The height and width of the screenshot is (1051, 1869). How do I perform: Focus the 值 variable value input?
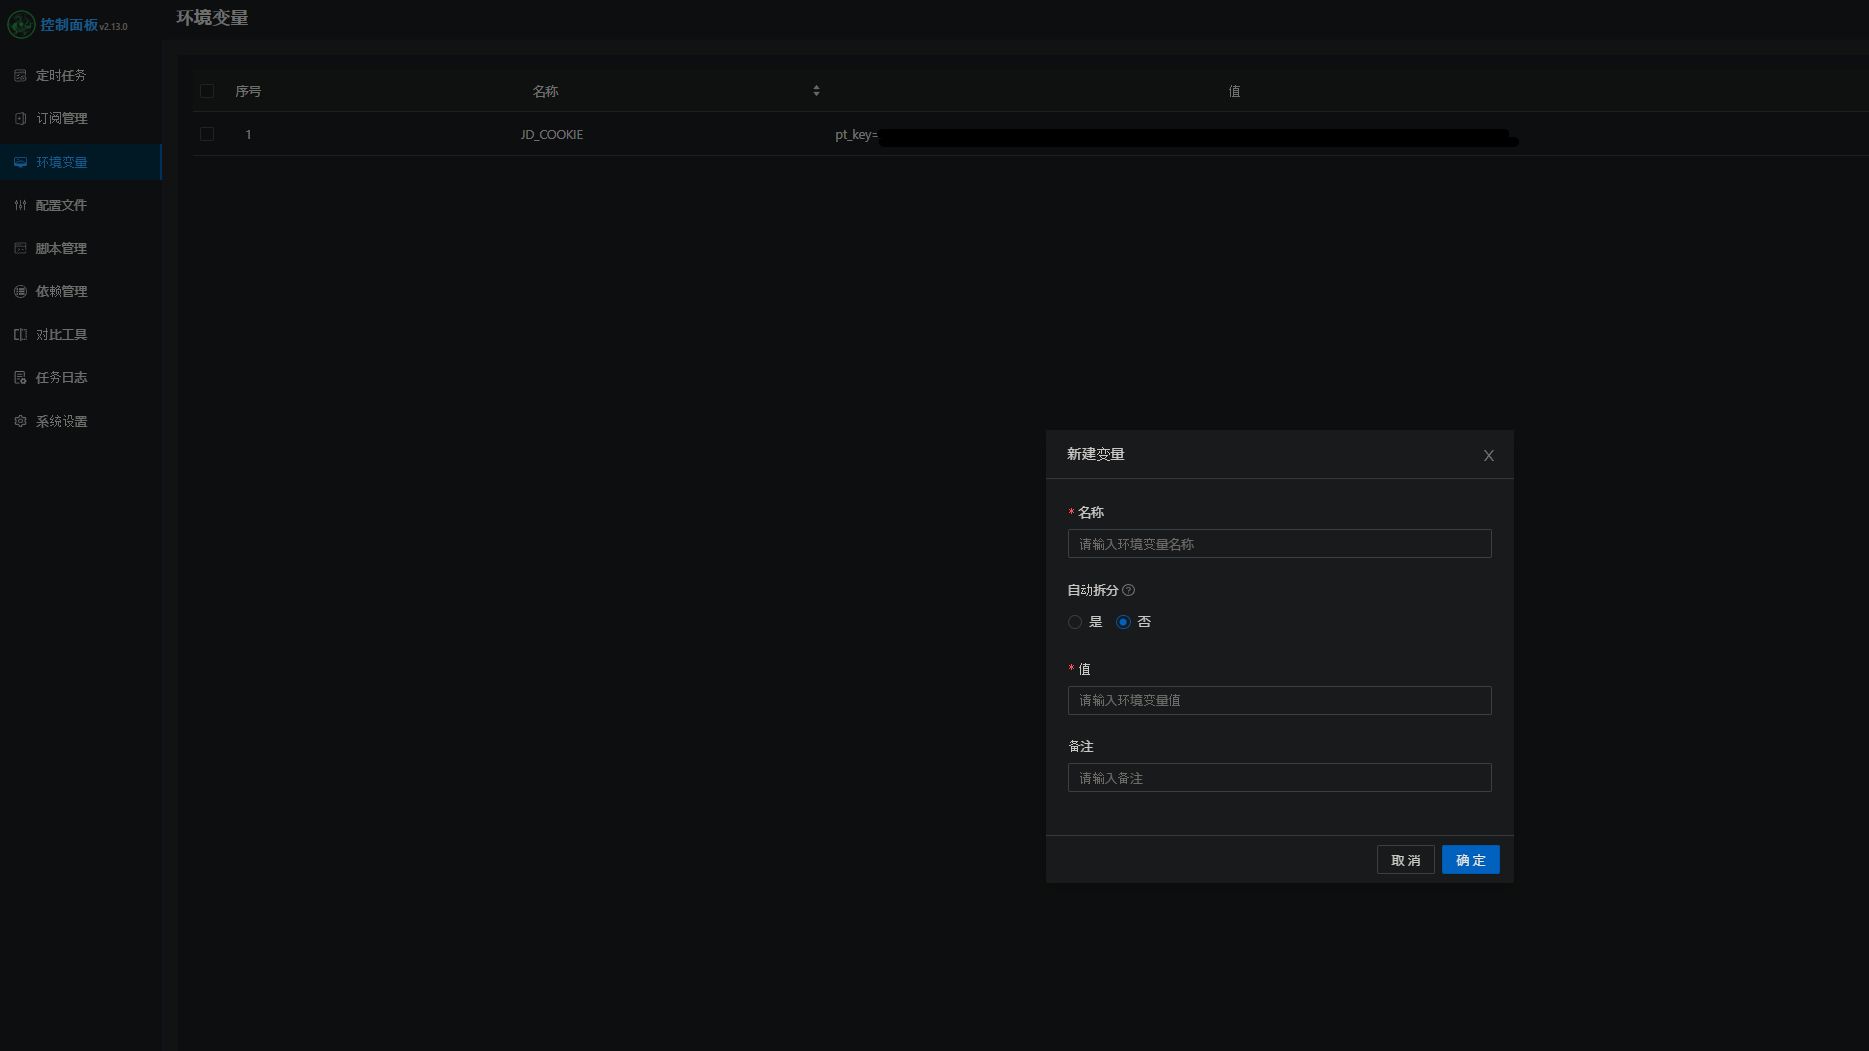[1278, 700]
